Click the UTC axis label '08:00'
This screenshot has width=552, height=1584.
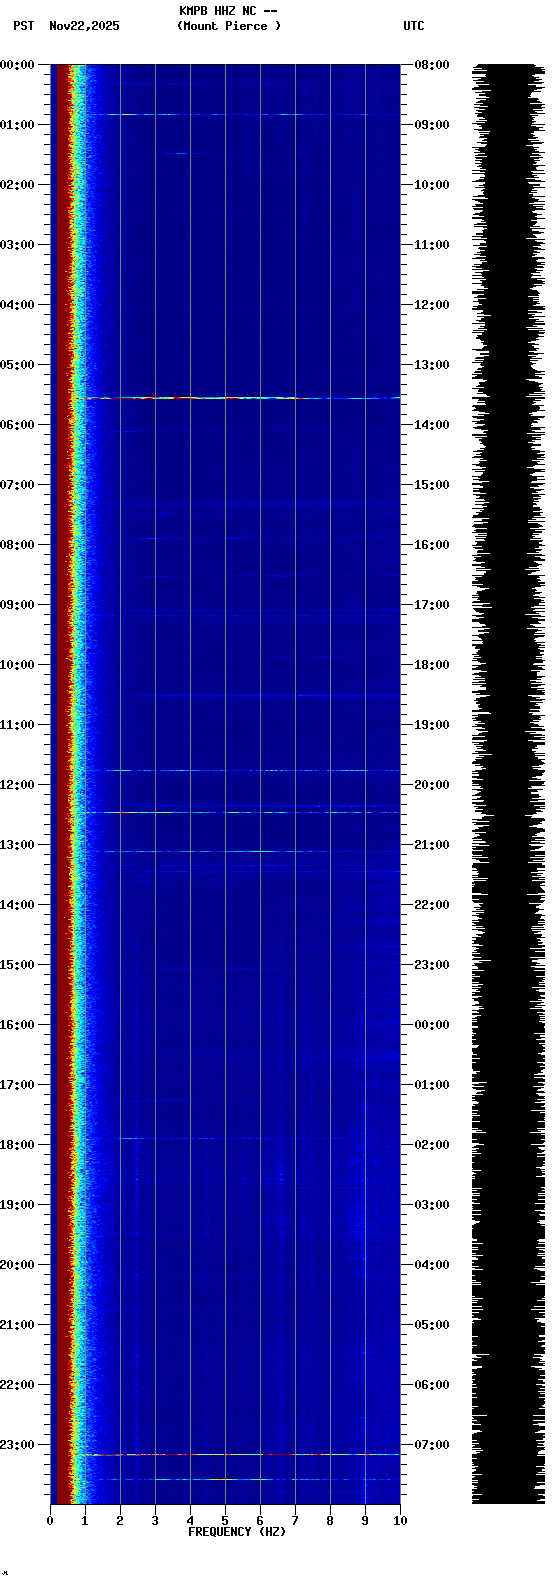[x=431, y=65]
